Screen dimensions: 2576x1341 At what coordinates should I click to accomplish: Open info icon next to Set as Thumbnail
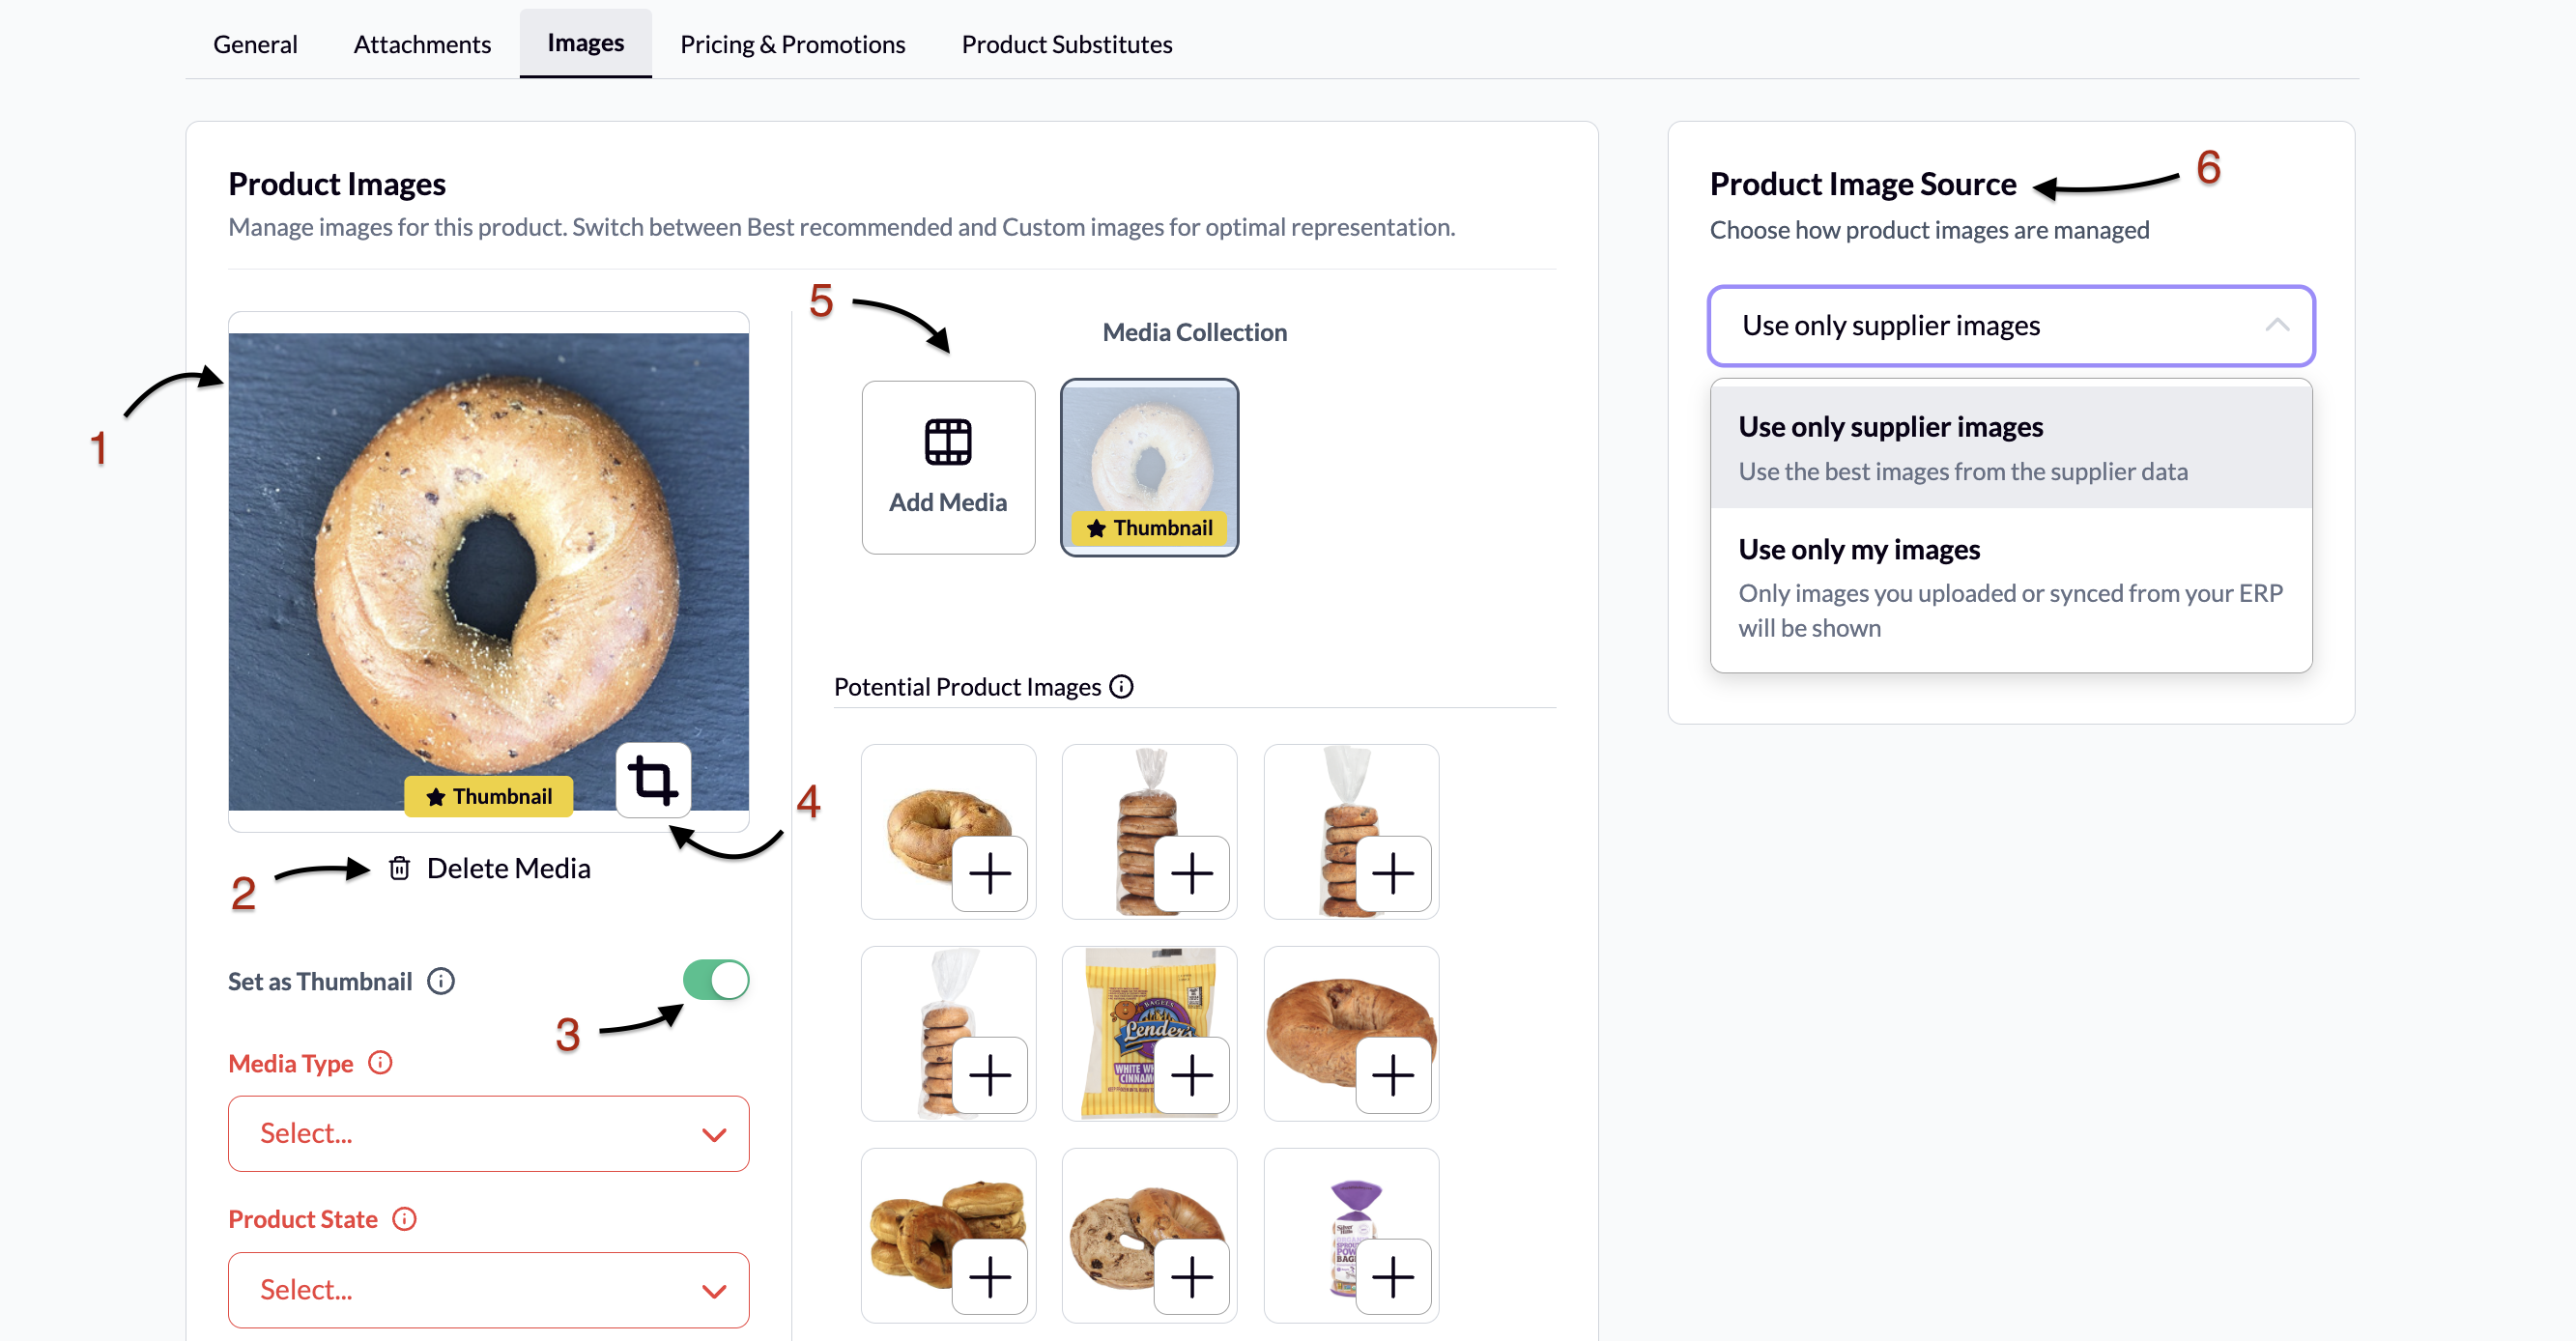pyautogui.click(x=441, y=981)
